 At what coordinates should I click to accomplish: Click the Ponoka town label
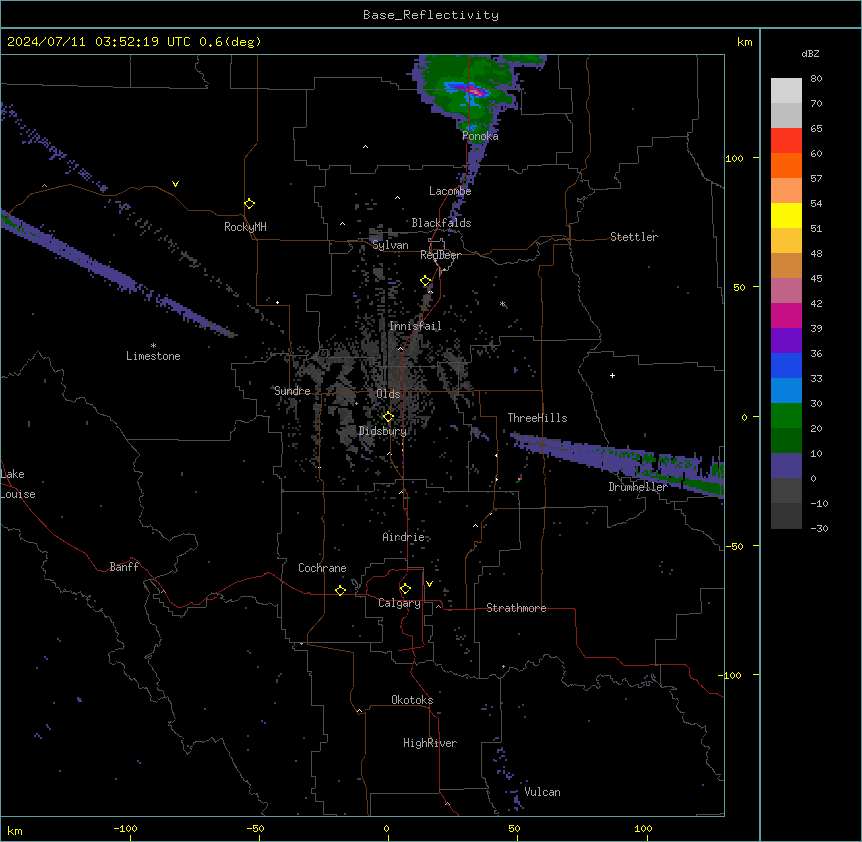(480, 136)
